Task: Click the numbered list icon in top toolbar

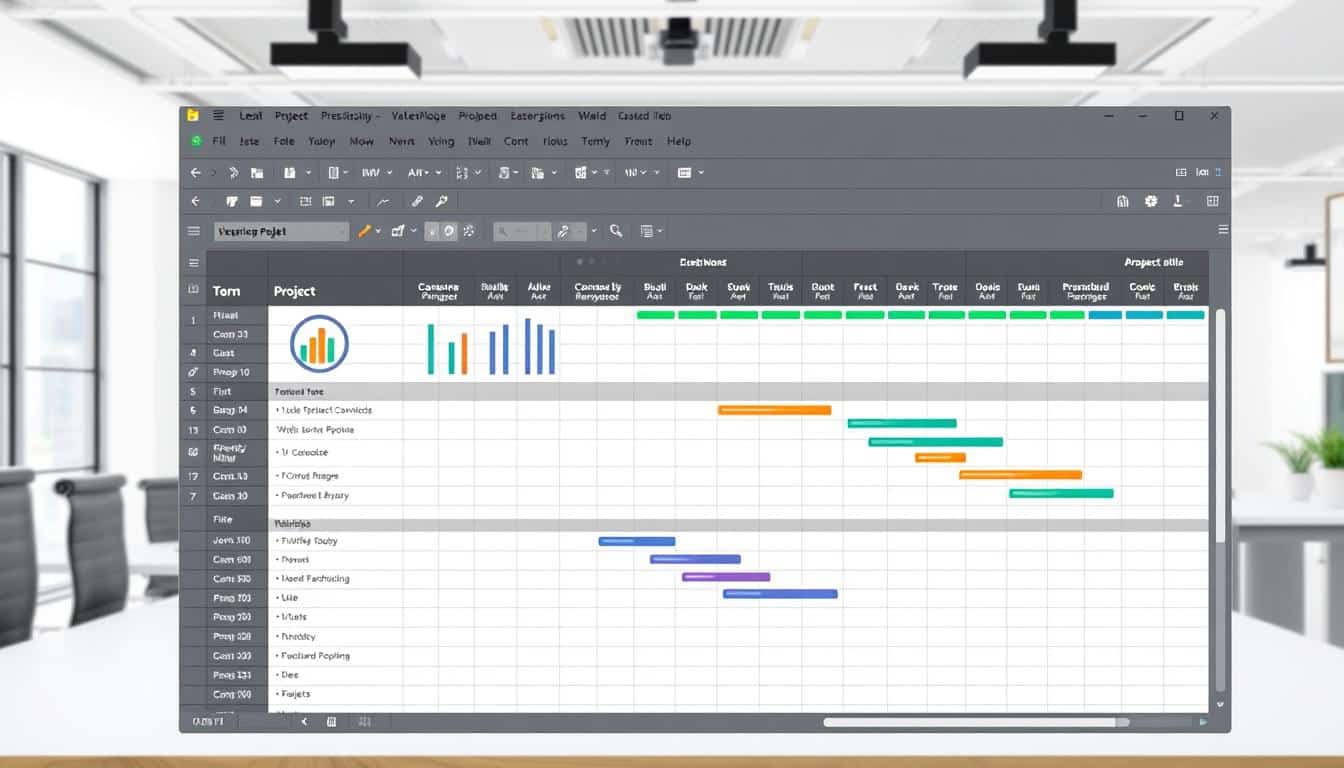Action: (462, 173)
